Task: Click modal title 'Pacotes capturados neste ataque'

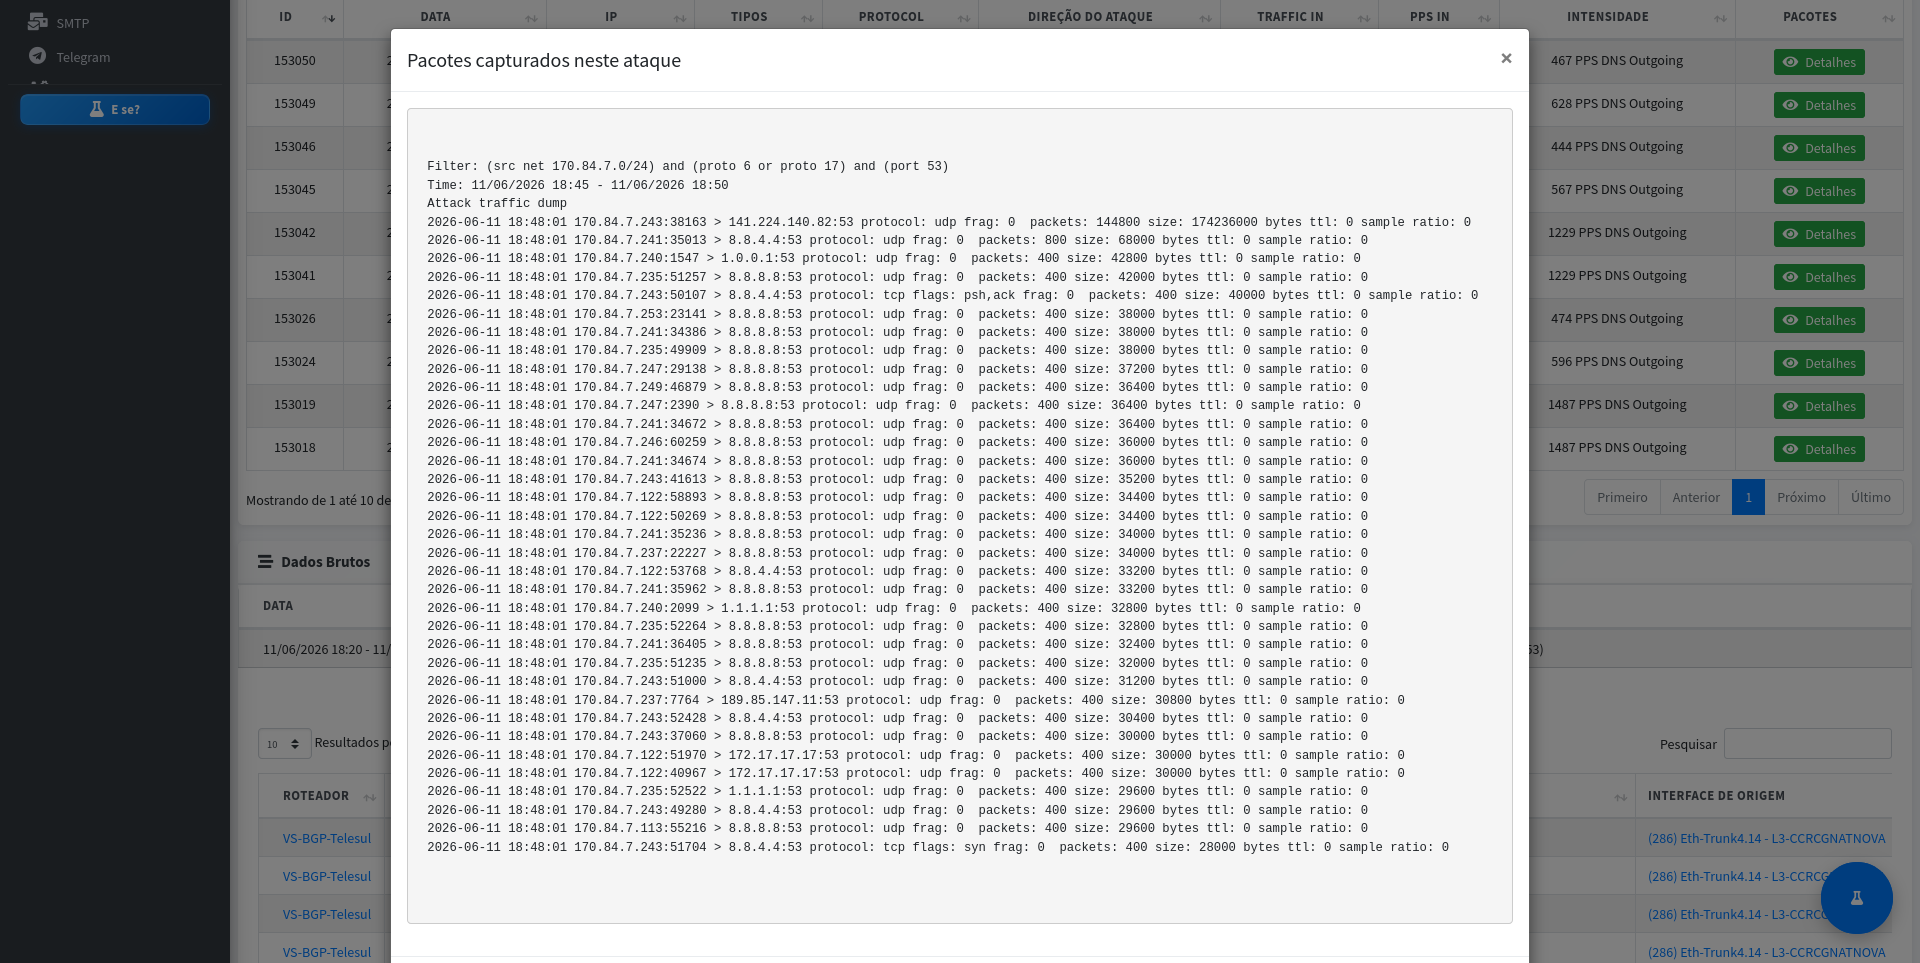Action: 543,60
